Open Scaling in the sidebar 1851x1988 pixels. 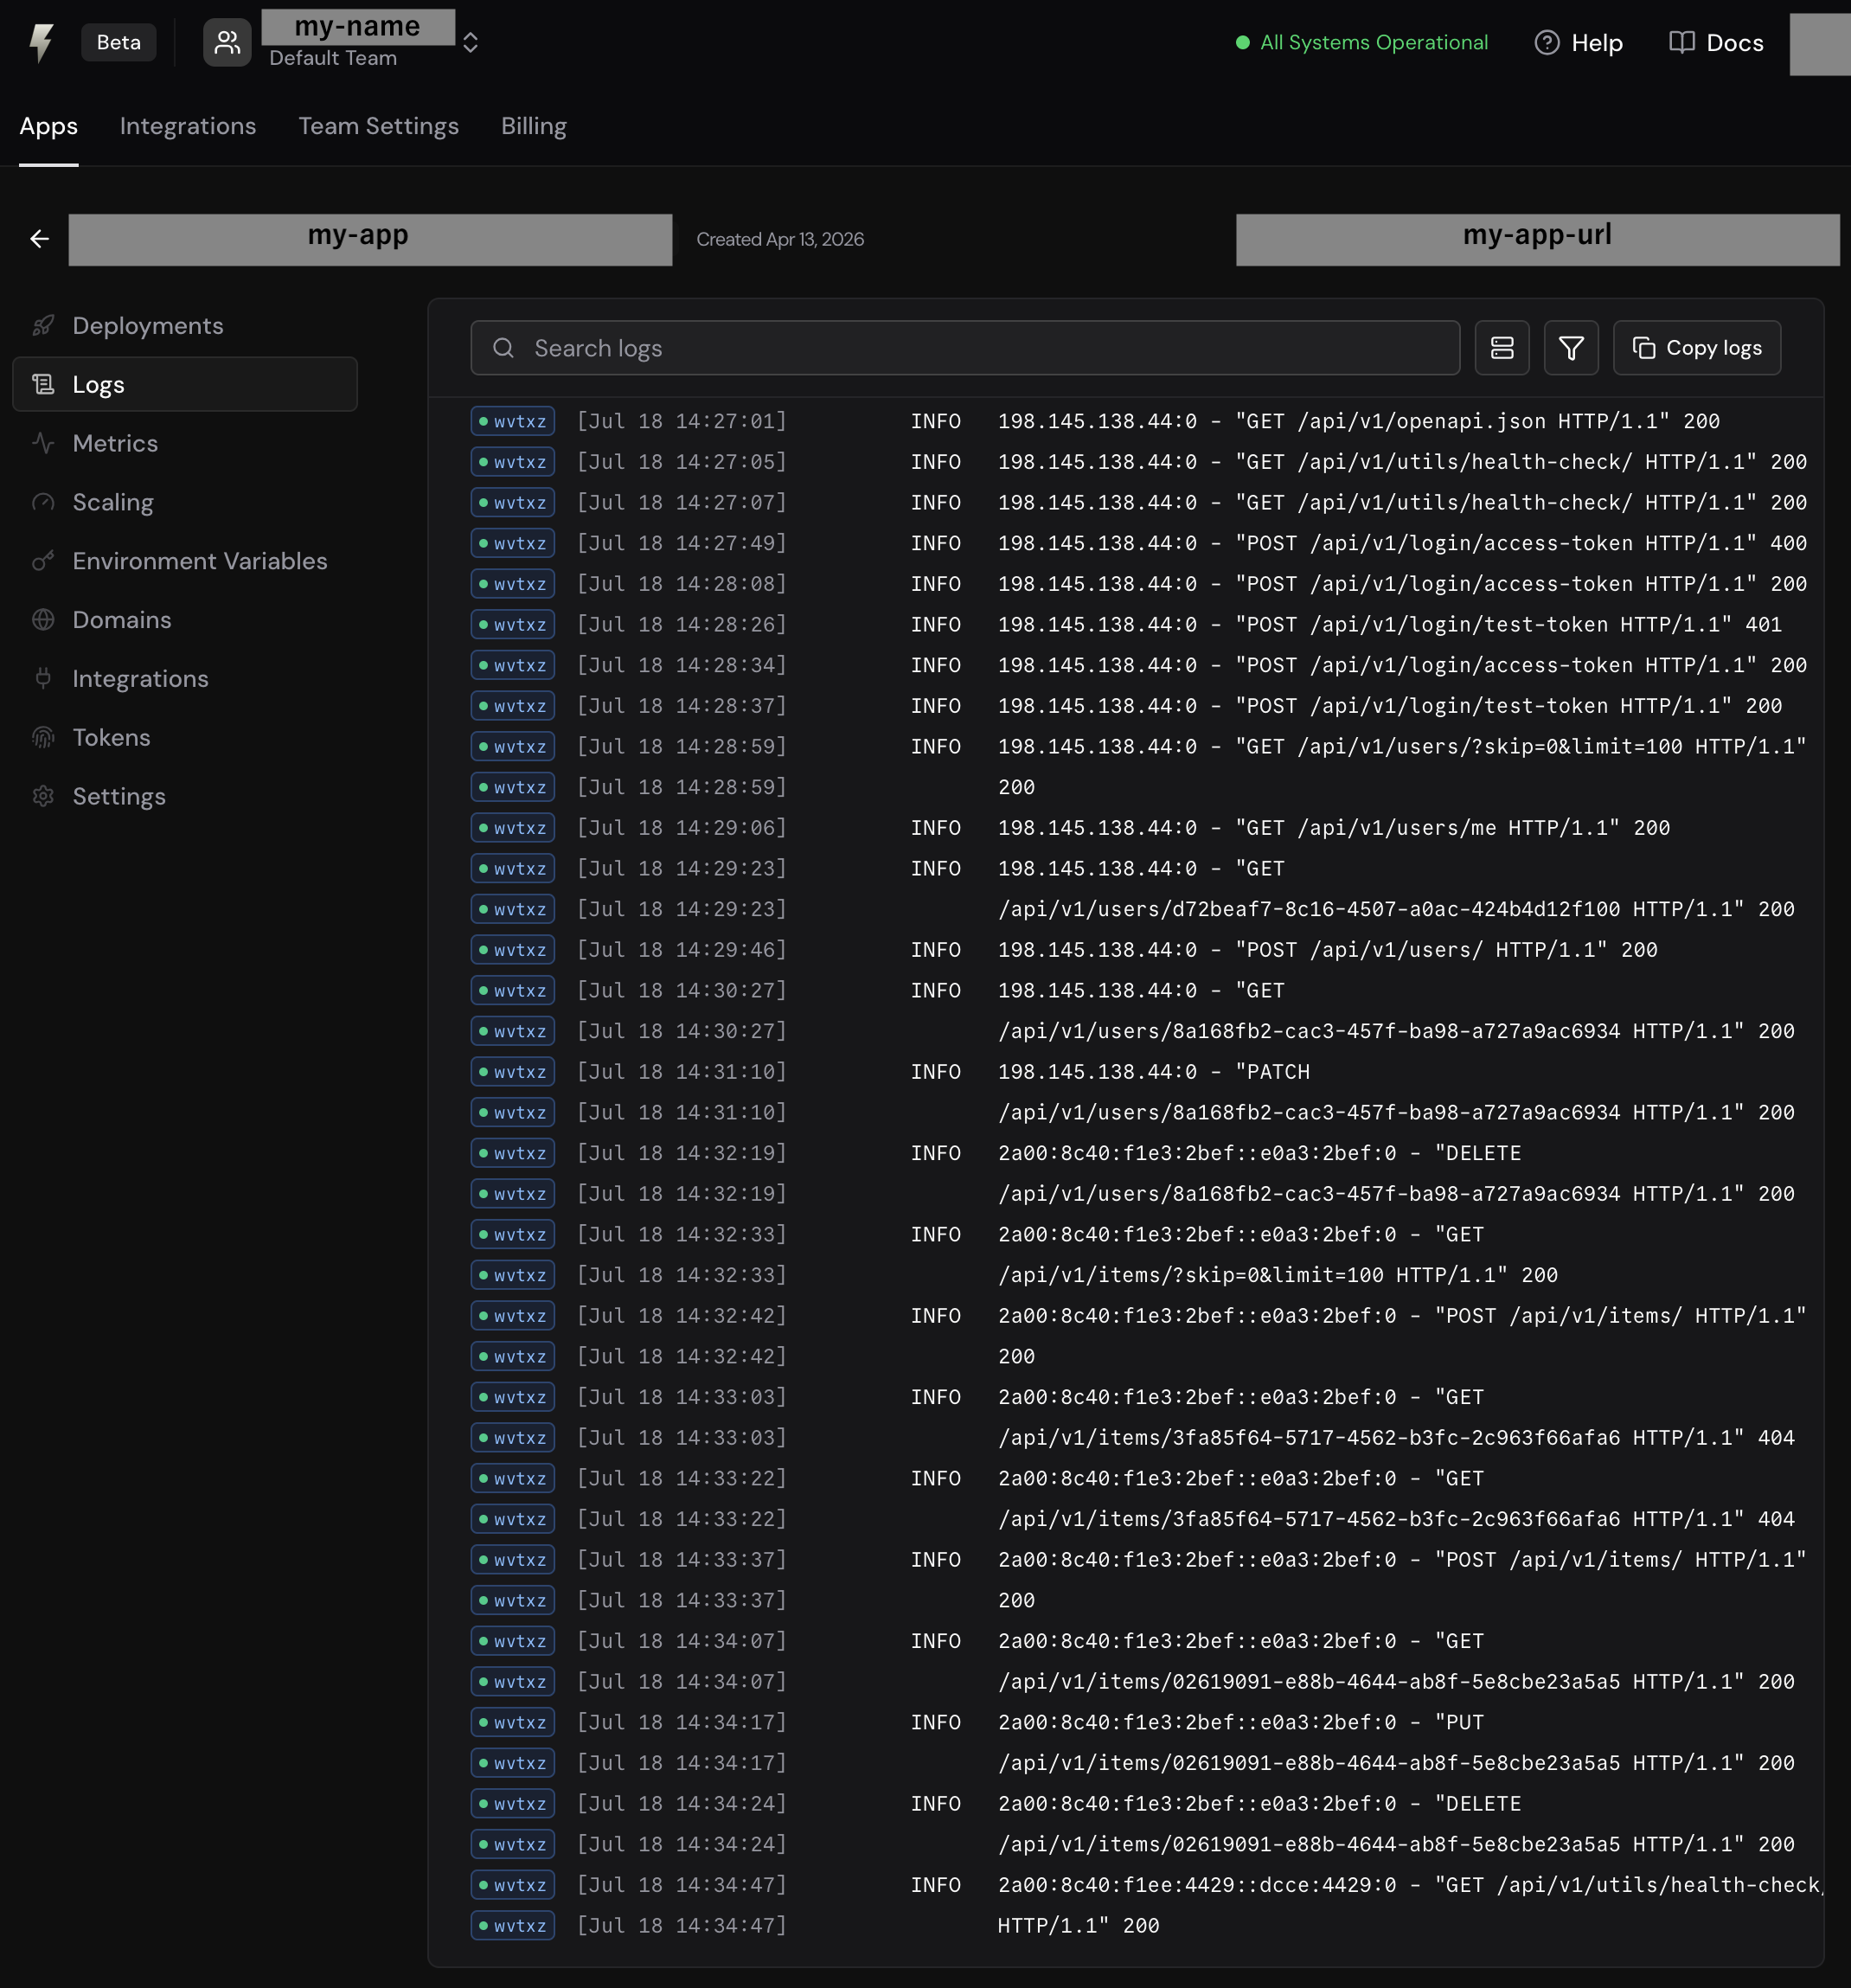click(184, 502)
